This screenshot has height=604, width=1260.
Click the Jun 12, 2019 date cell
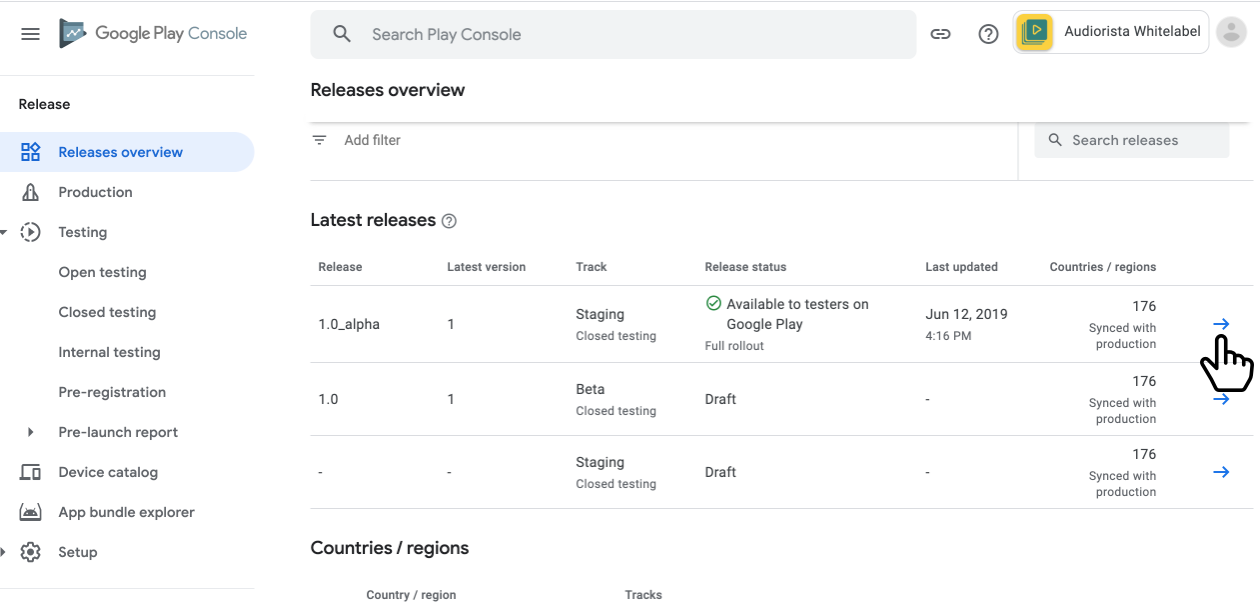(x=966, y=314)
